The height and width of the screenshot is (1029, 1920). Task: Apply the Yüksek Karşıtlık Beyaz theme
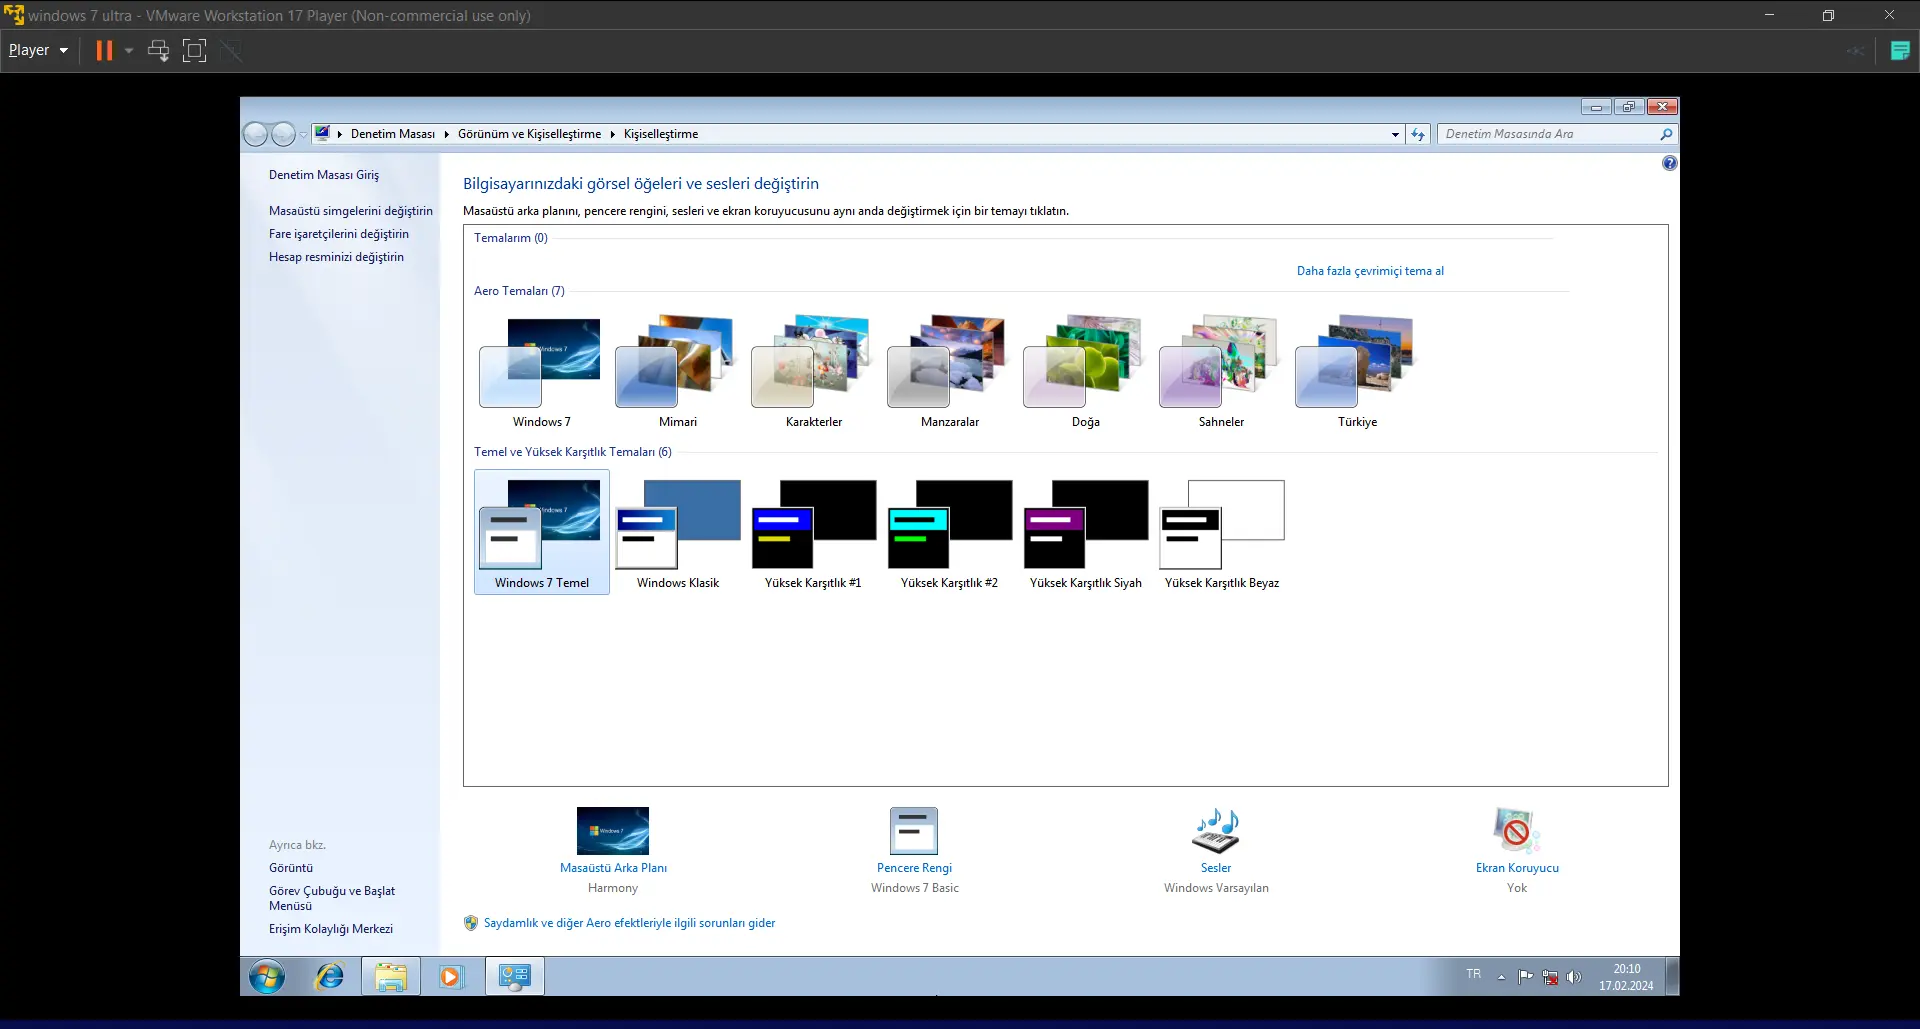point(1222,533)
